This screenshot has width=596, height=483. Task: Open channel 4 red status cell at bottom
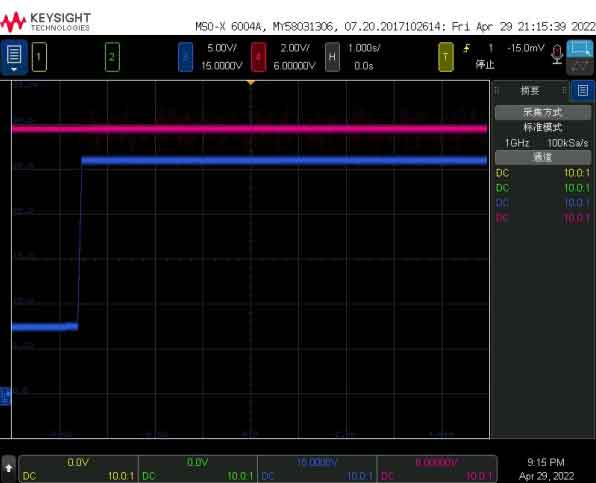(437, 469)
